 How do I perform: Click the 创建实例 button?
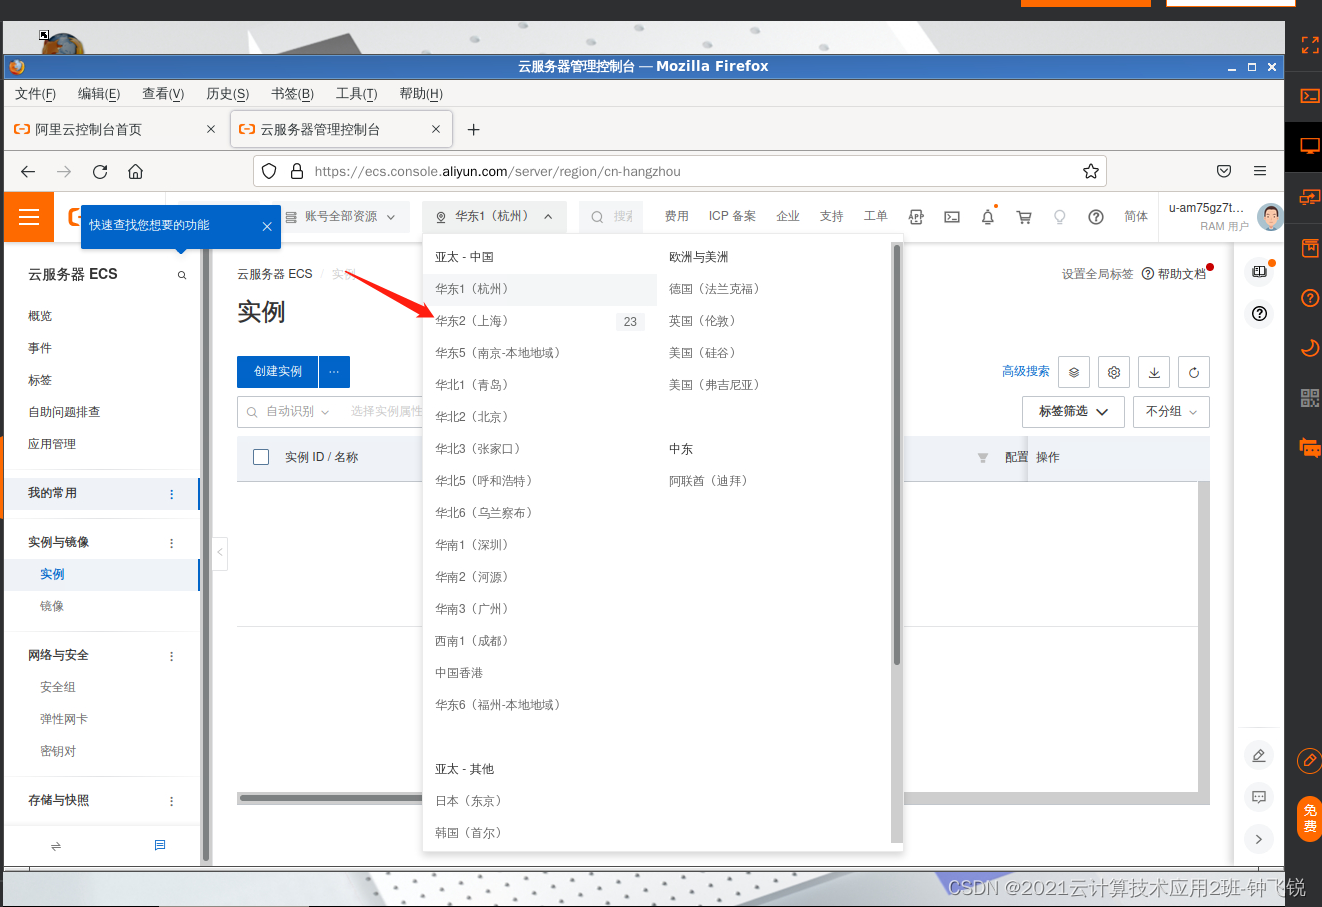click(277, 371)
